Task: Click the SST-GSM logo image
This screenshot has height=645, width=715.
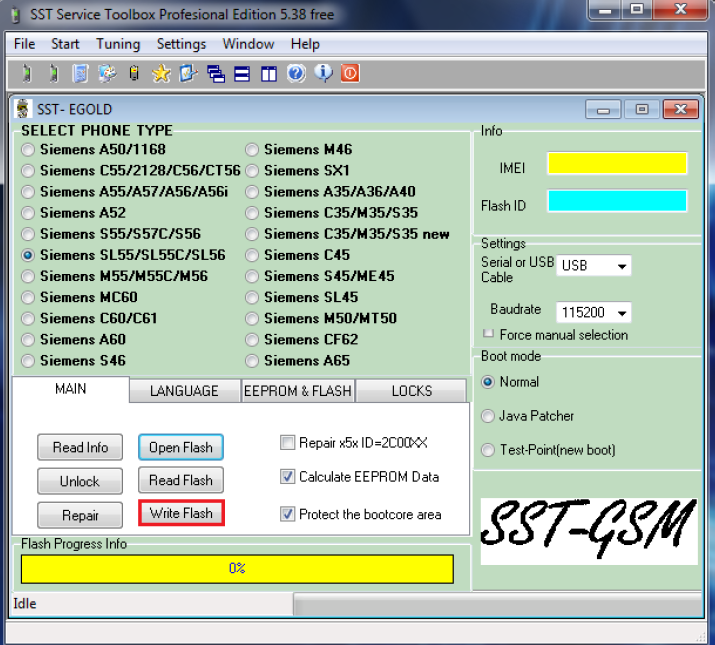Action: pyautogui.click(x=589, y=531)
